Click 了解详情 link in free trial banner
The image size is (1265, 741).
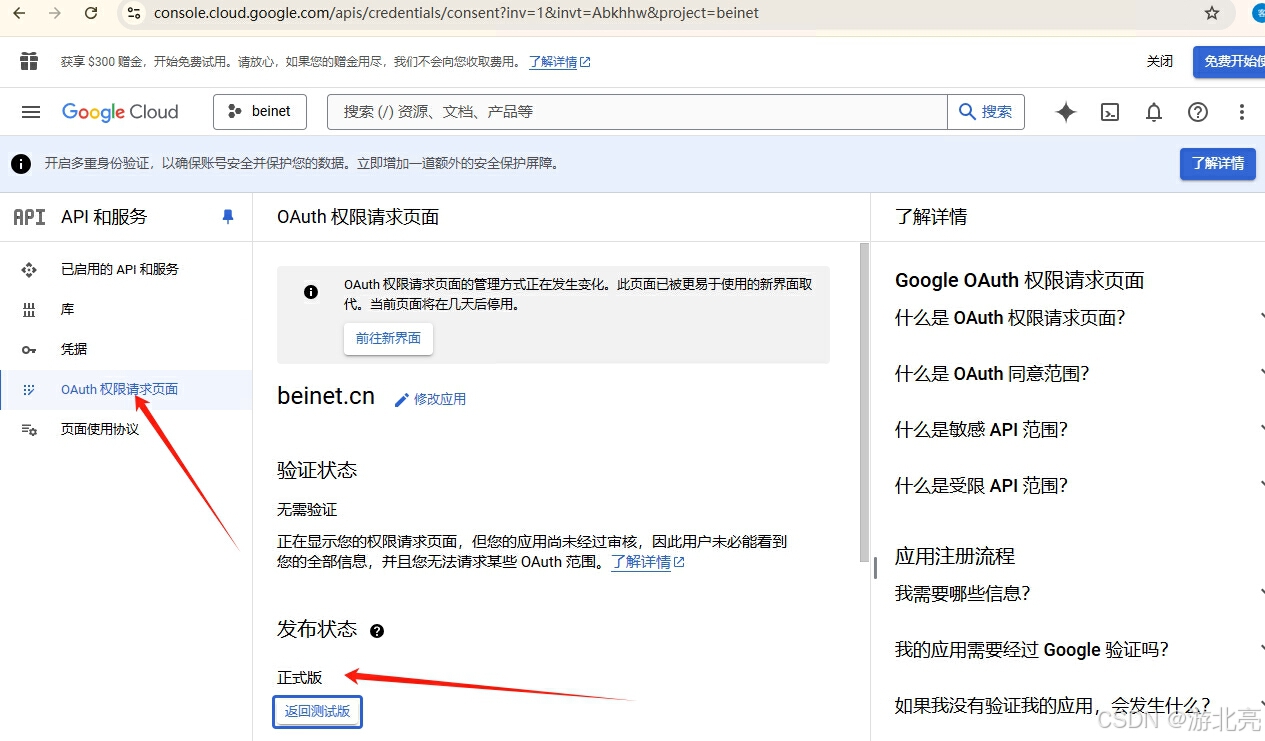click(x=559, y=62)
